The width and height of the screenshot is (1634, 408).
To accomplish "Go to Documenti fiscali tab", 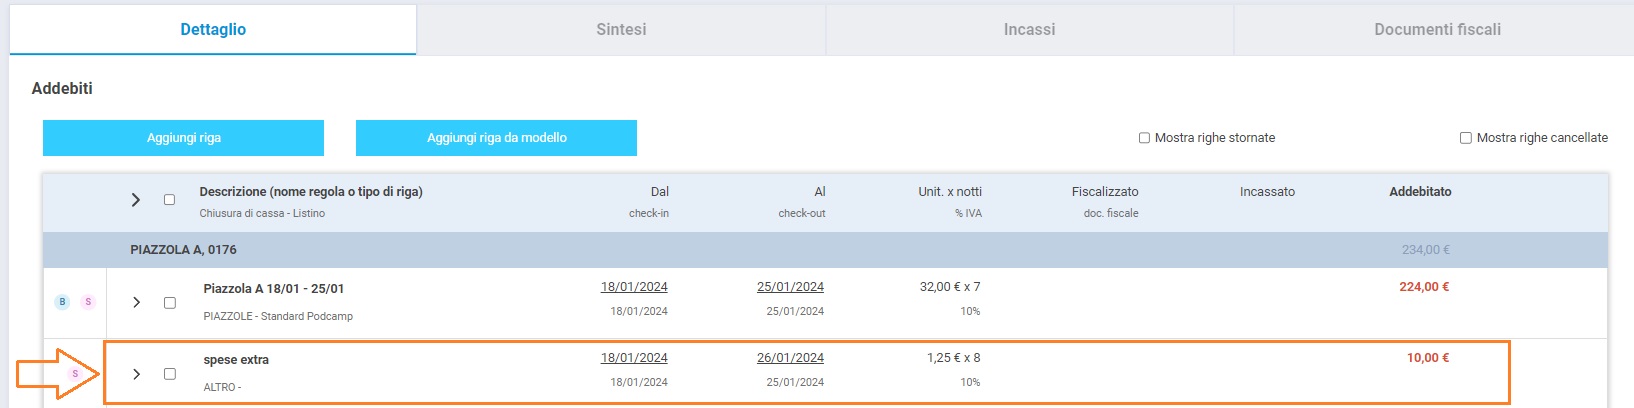I will (x=1437, y=30).
